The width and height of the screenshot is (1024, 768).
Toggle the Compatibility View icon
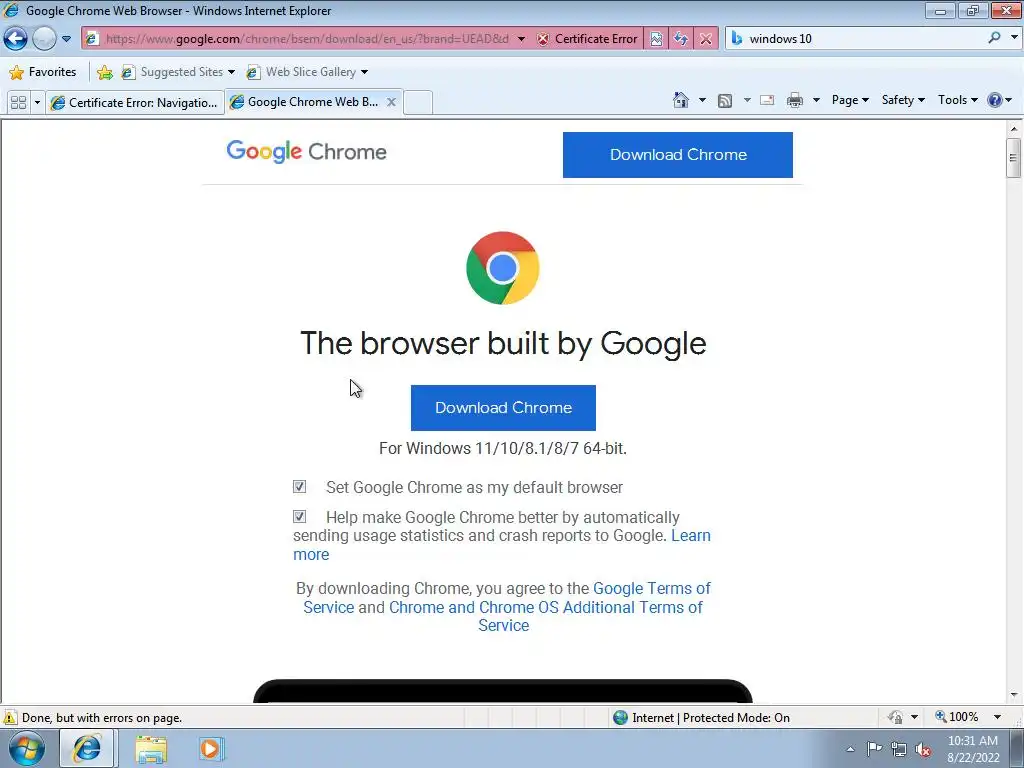coord(656,39)
